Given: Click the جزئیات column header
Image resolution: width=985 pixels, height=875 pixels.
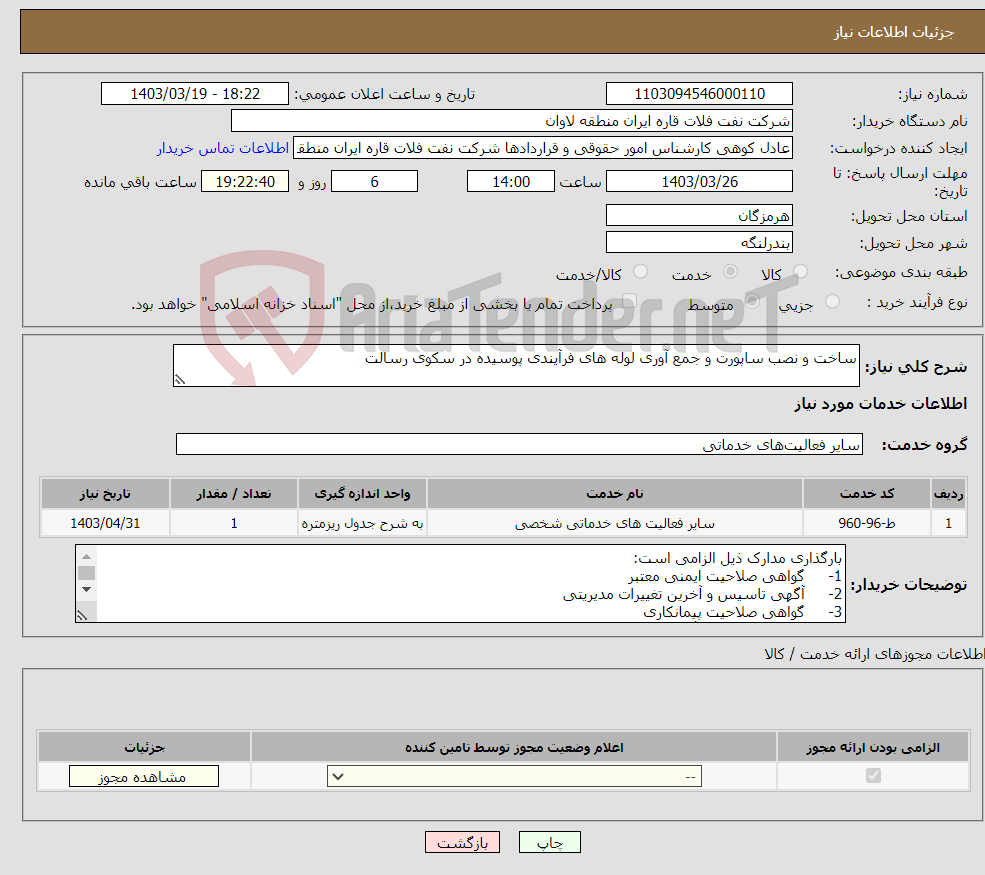Looking at the screenshot, I should (x=144, y=747).
